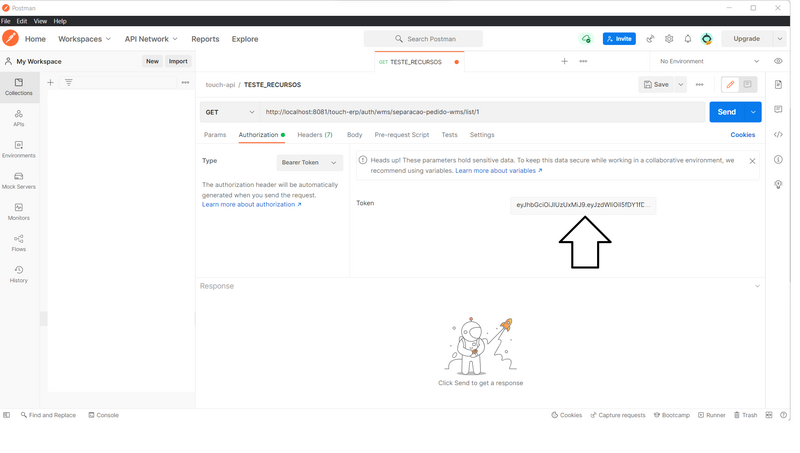Expand the Send button dropdown arrow
Image resolution: width=800 pixels, height=453 pixels.
click(x=753, y=112)
